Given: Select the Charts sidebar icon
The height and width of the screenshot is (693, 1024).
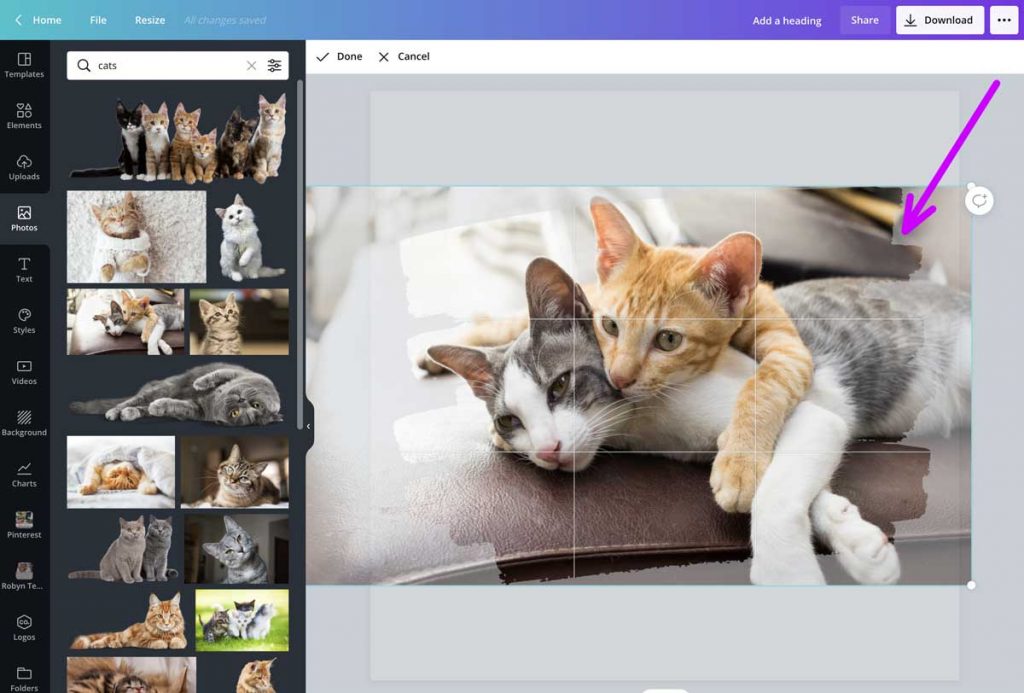Looking at the screenshot, I should coord(24,475).
